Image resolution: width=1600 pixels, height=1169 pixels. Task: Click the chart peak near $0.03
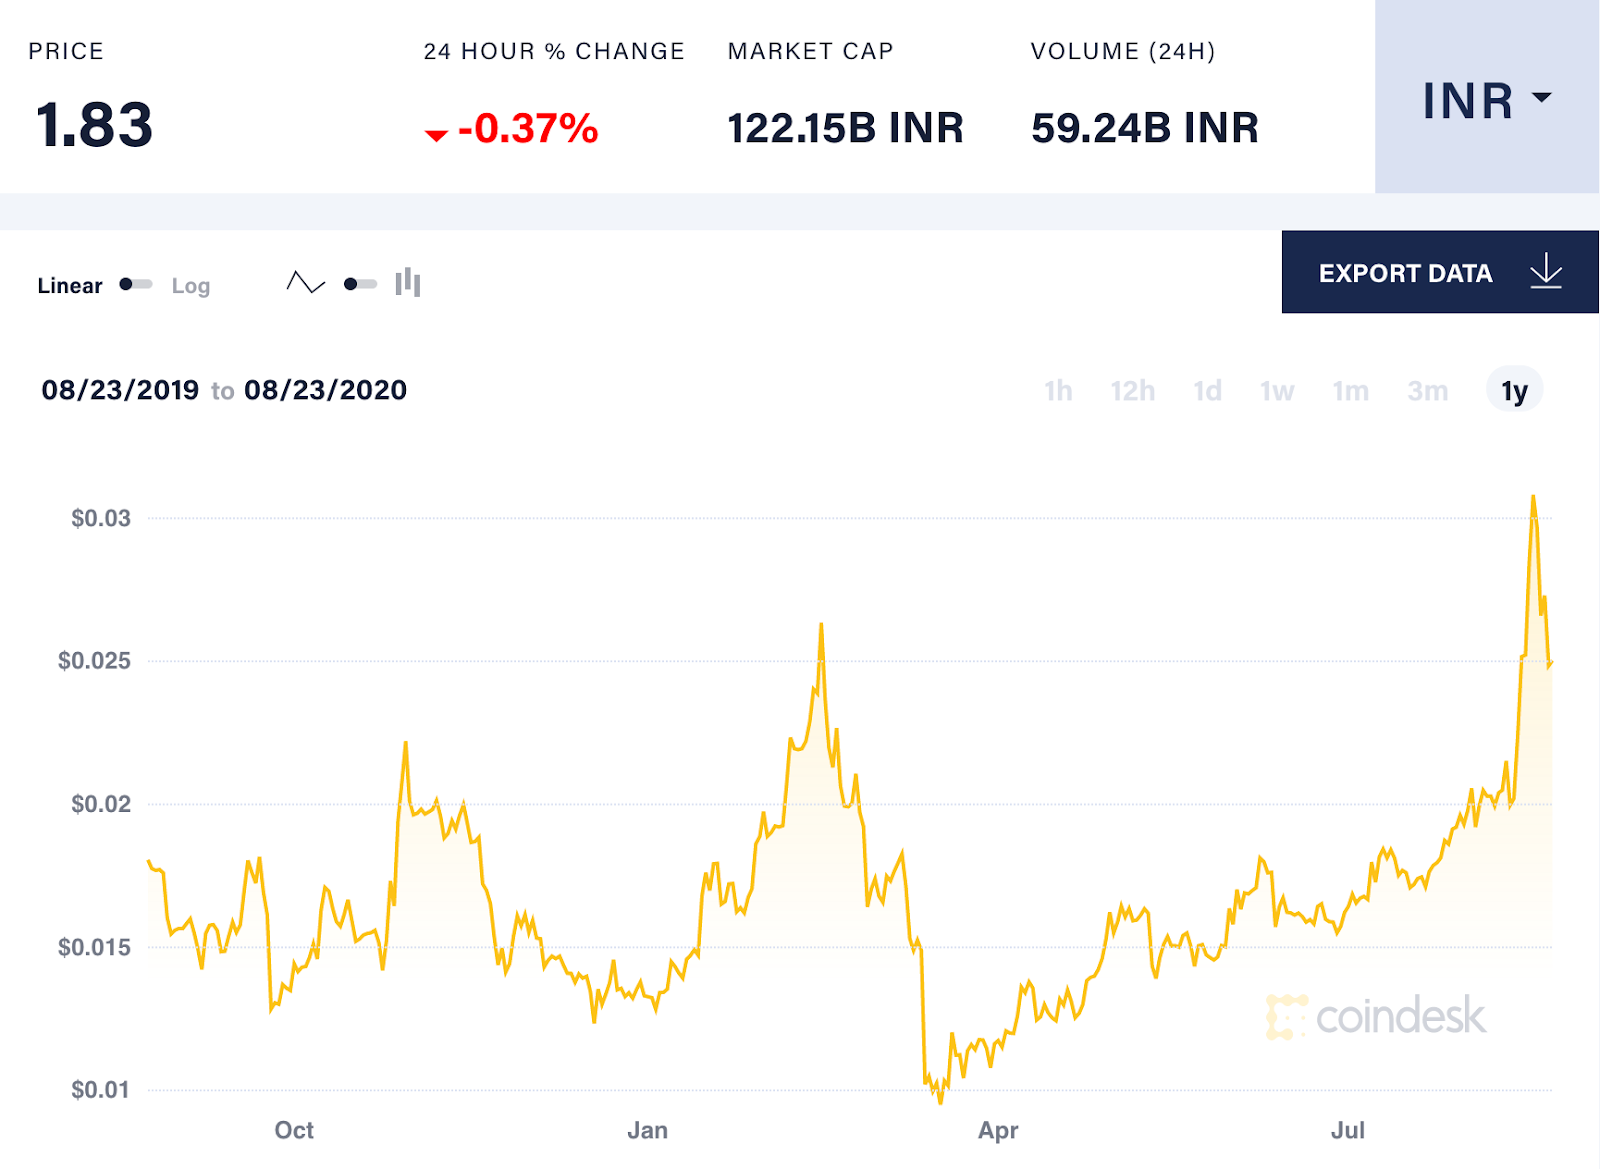pos(1535,497)
